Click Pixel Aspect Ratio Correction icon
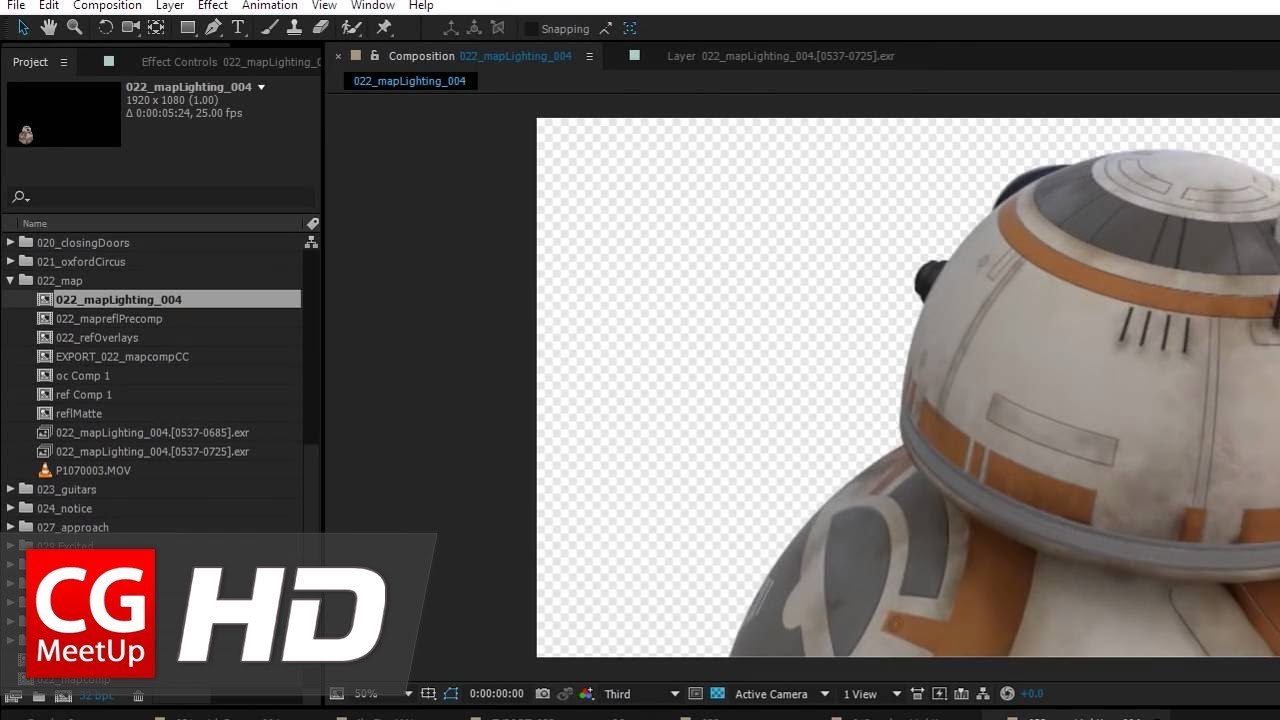This screenshot has height=720, width=1280. pyautogui.click(x=917, y=694)
